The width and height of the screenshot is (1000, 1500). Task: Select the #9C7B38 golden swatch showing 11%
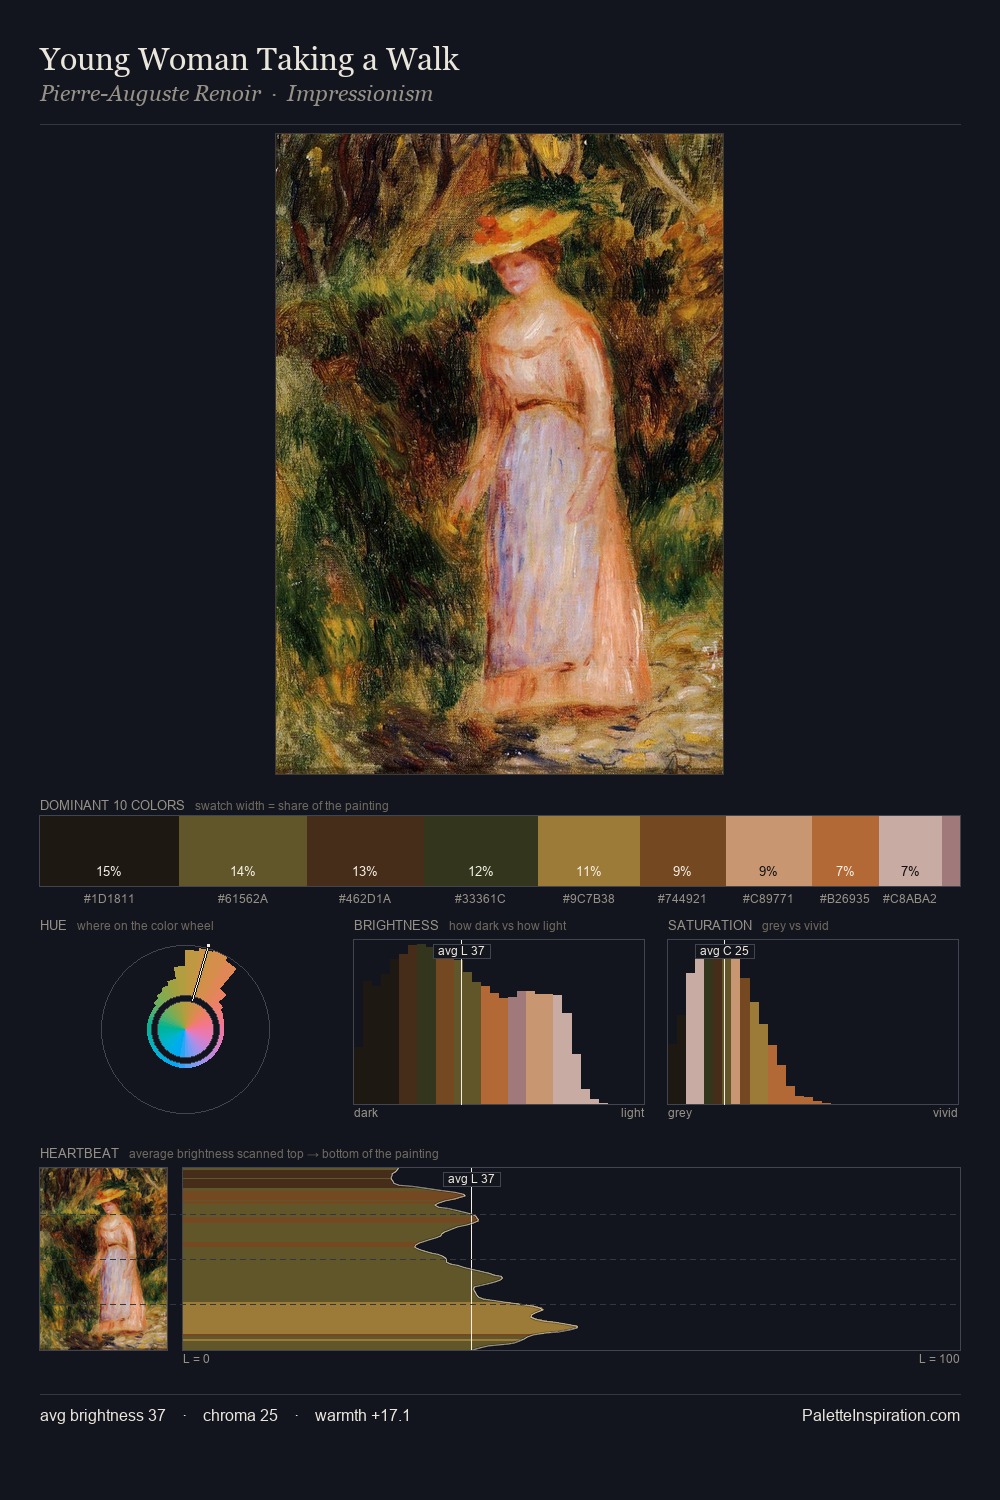click(x=589, y=851)
